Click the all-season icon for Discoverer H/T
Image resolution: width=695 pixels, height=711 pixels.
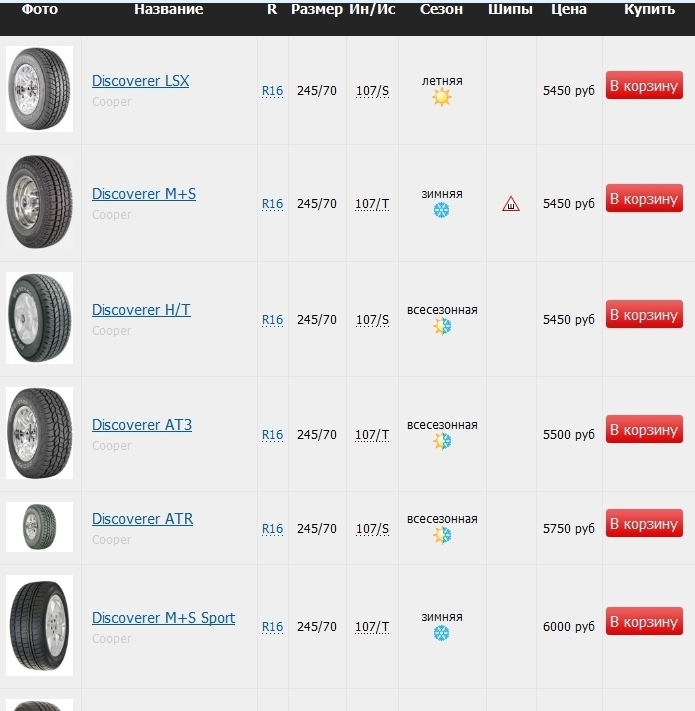click(442, 326)
